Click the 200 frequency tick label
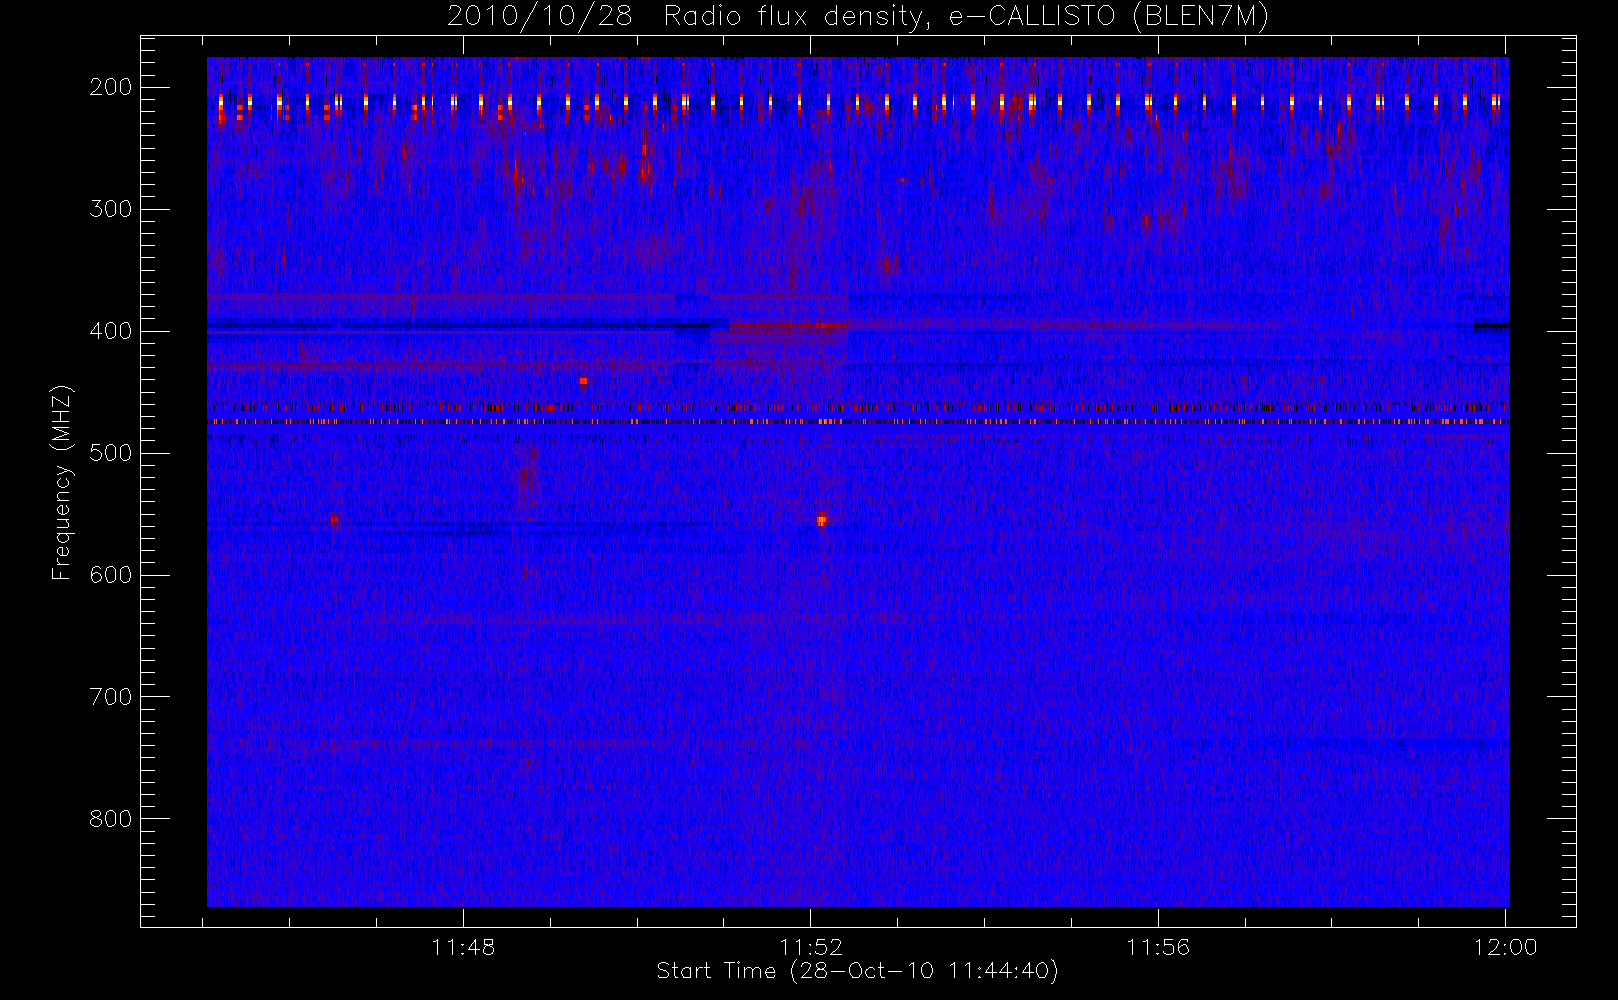Viewport: 1618px width, 1000px height. [110, 87]
